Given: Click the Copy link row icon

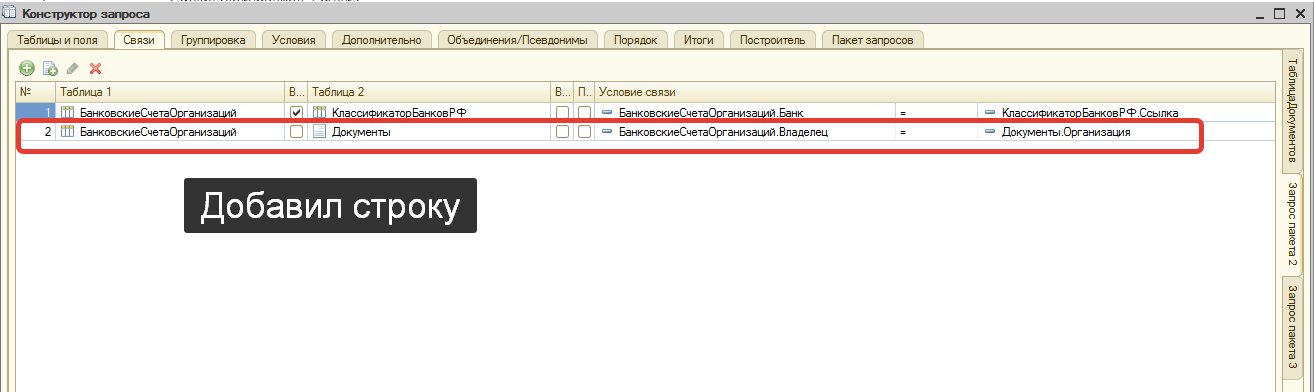Looking at the screenshot, I should click(50, 69).
